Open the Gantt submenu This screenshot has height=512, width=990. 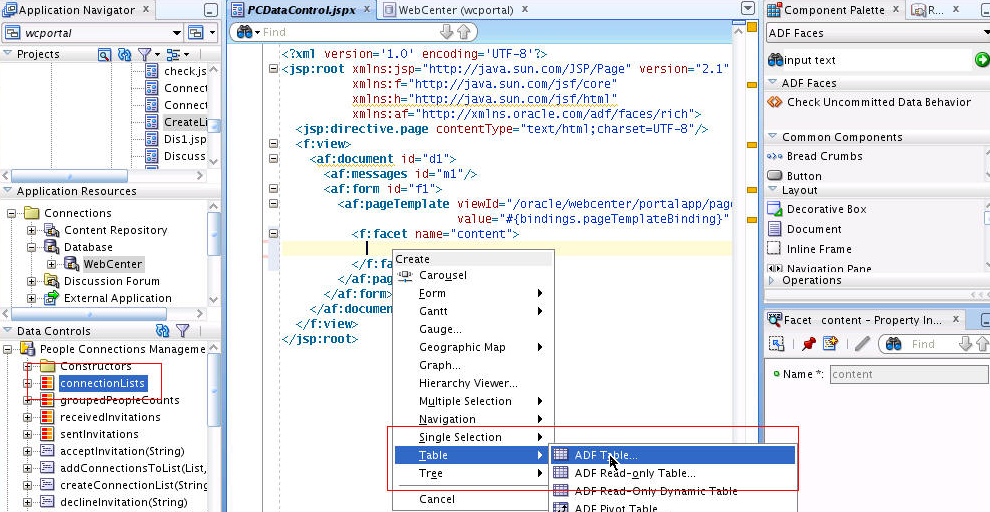pyautogui.click(x=474, y=311)
